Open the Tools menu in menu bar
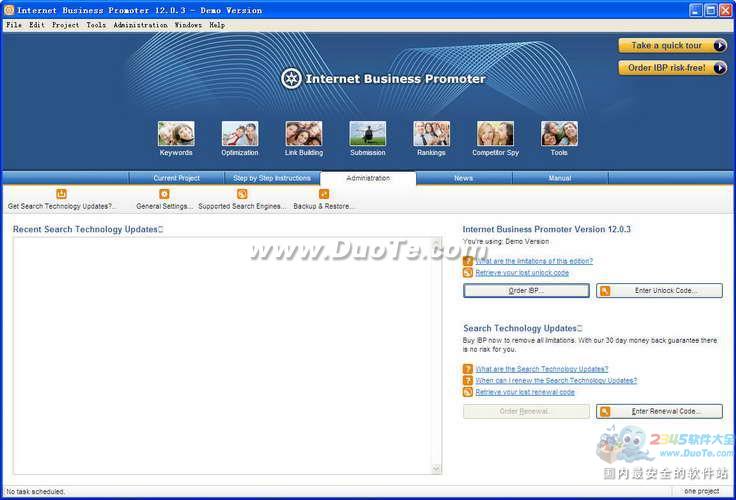736x500 pixels. click(96, 25)
